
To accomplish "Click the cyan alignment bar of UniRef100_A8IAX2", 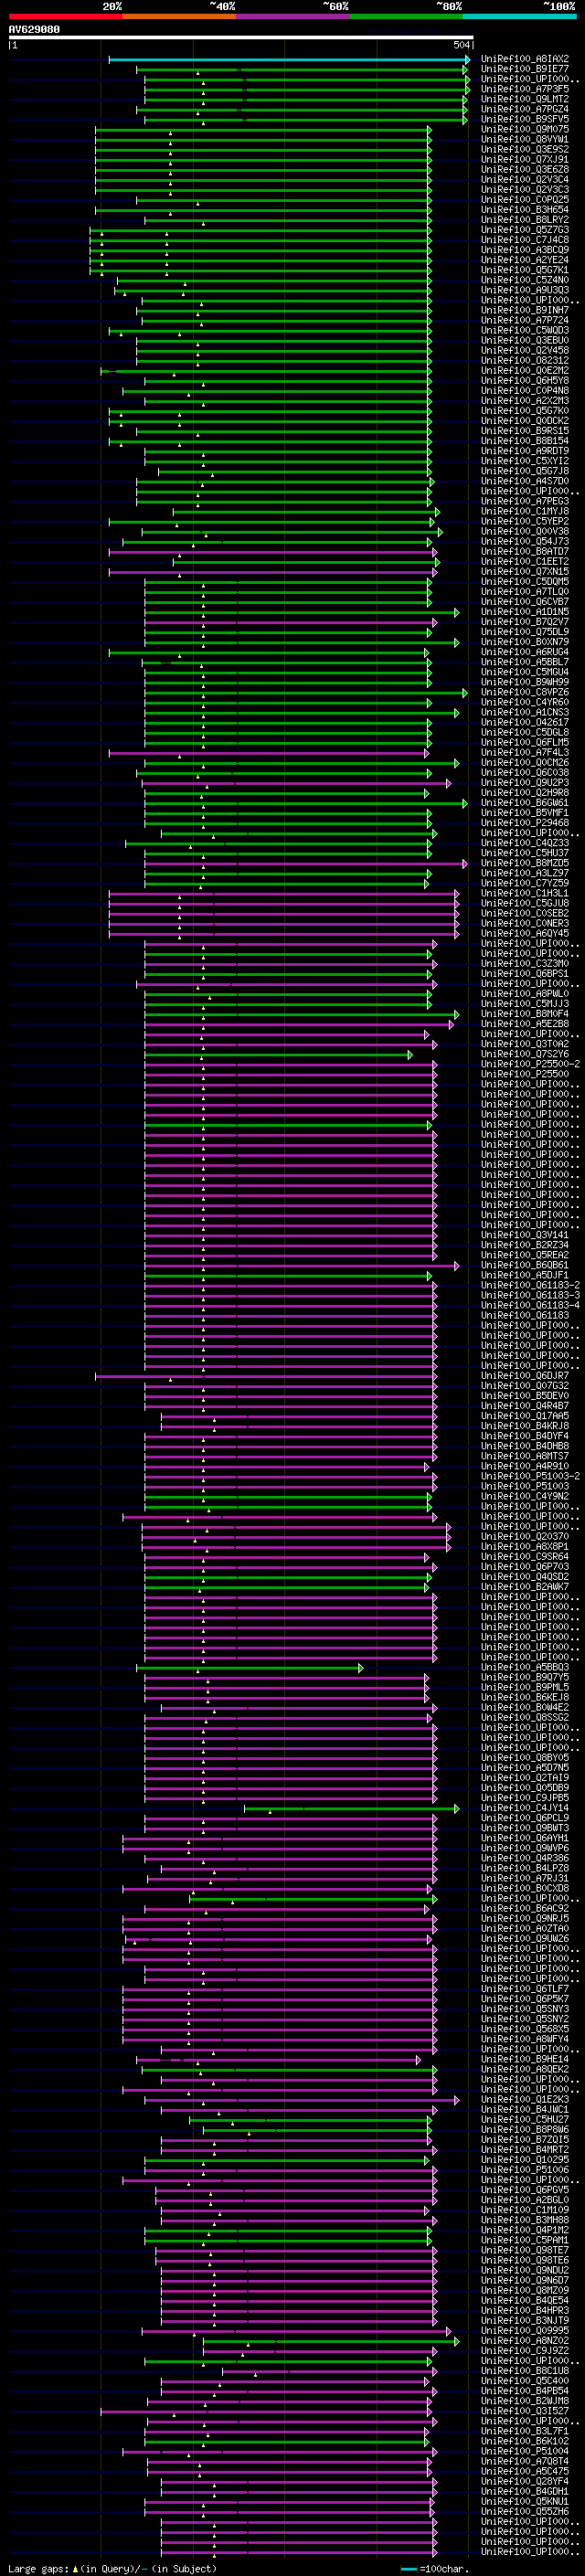I will click(x=288, y=59).
